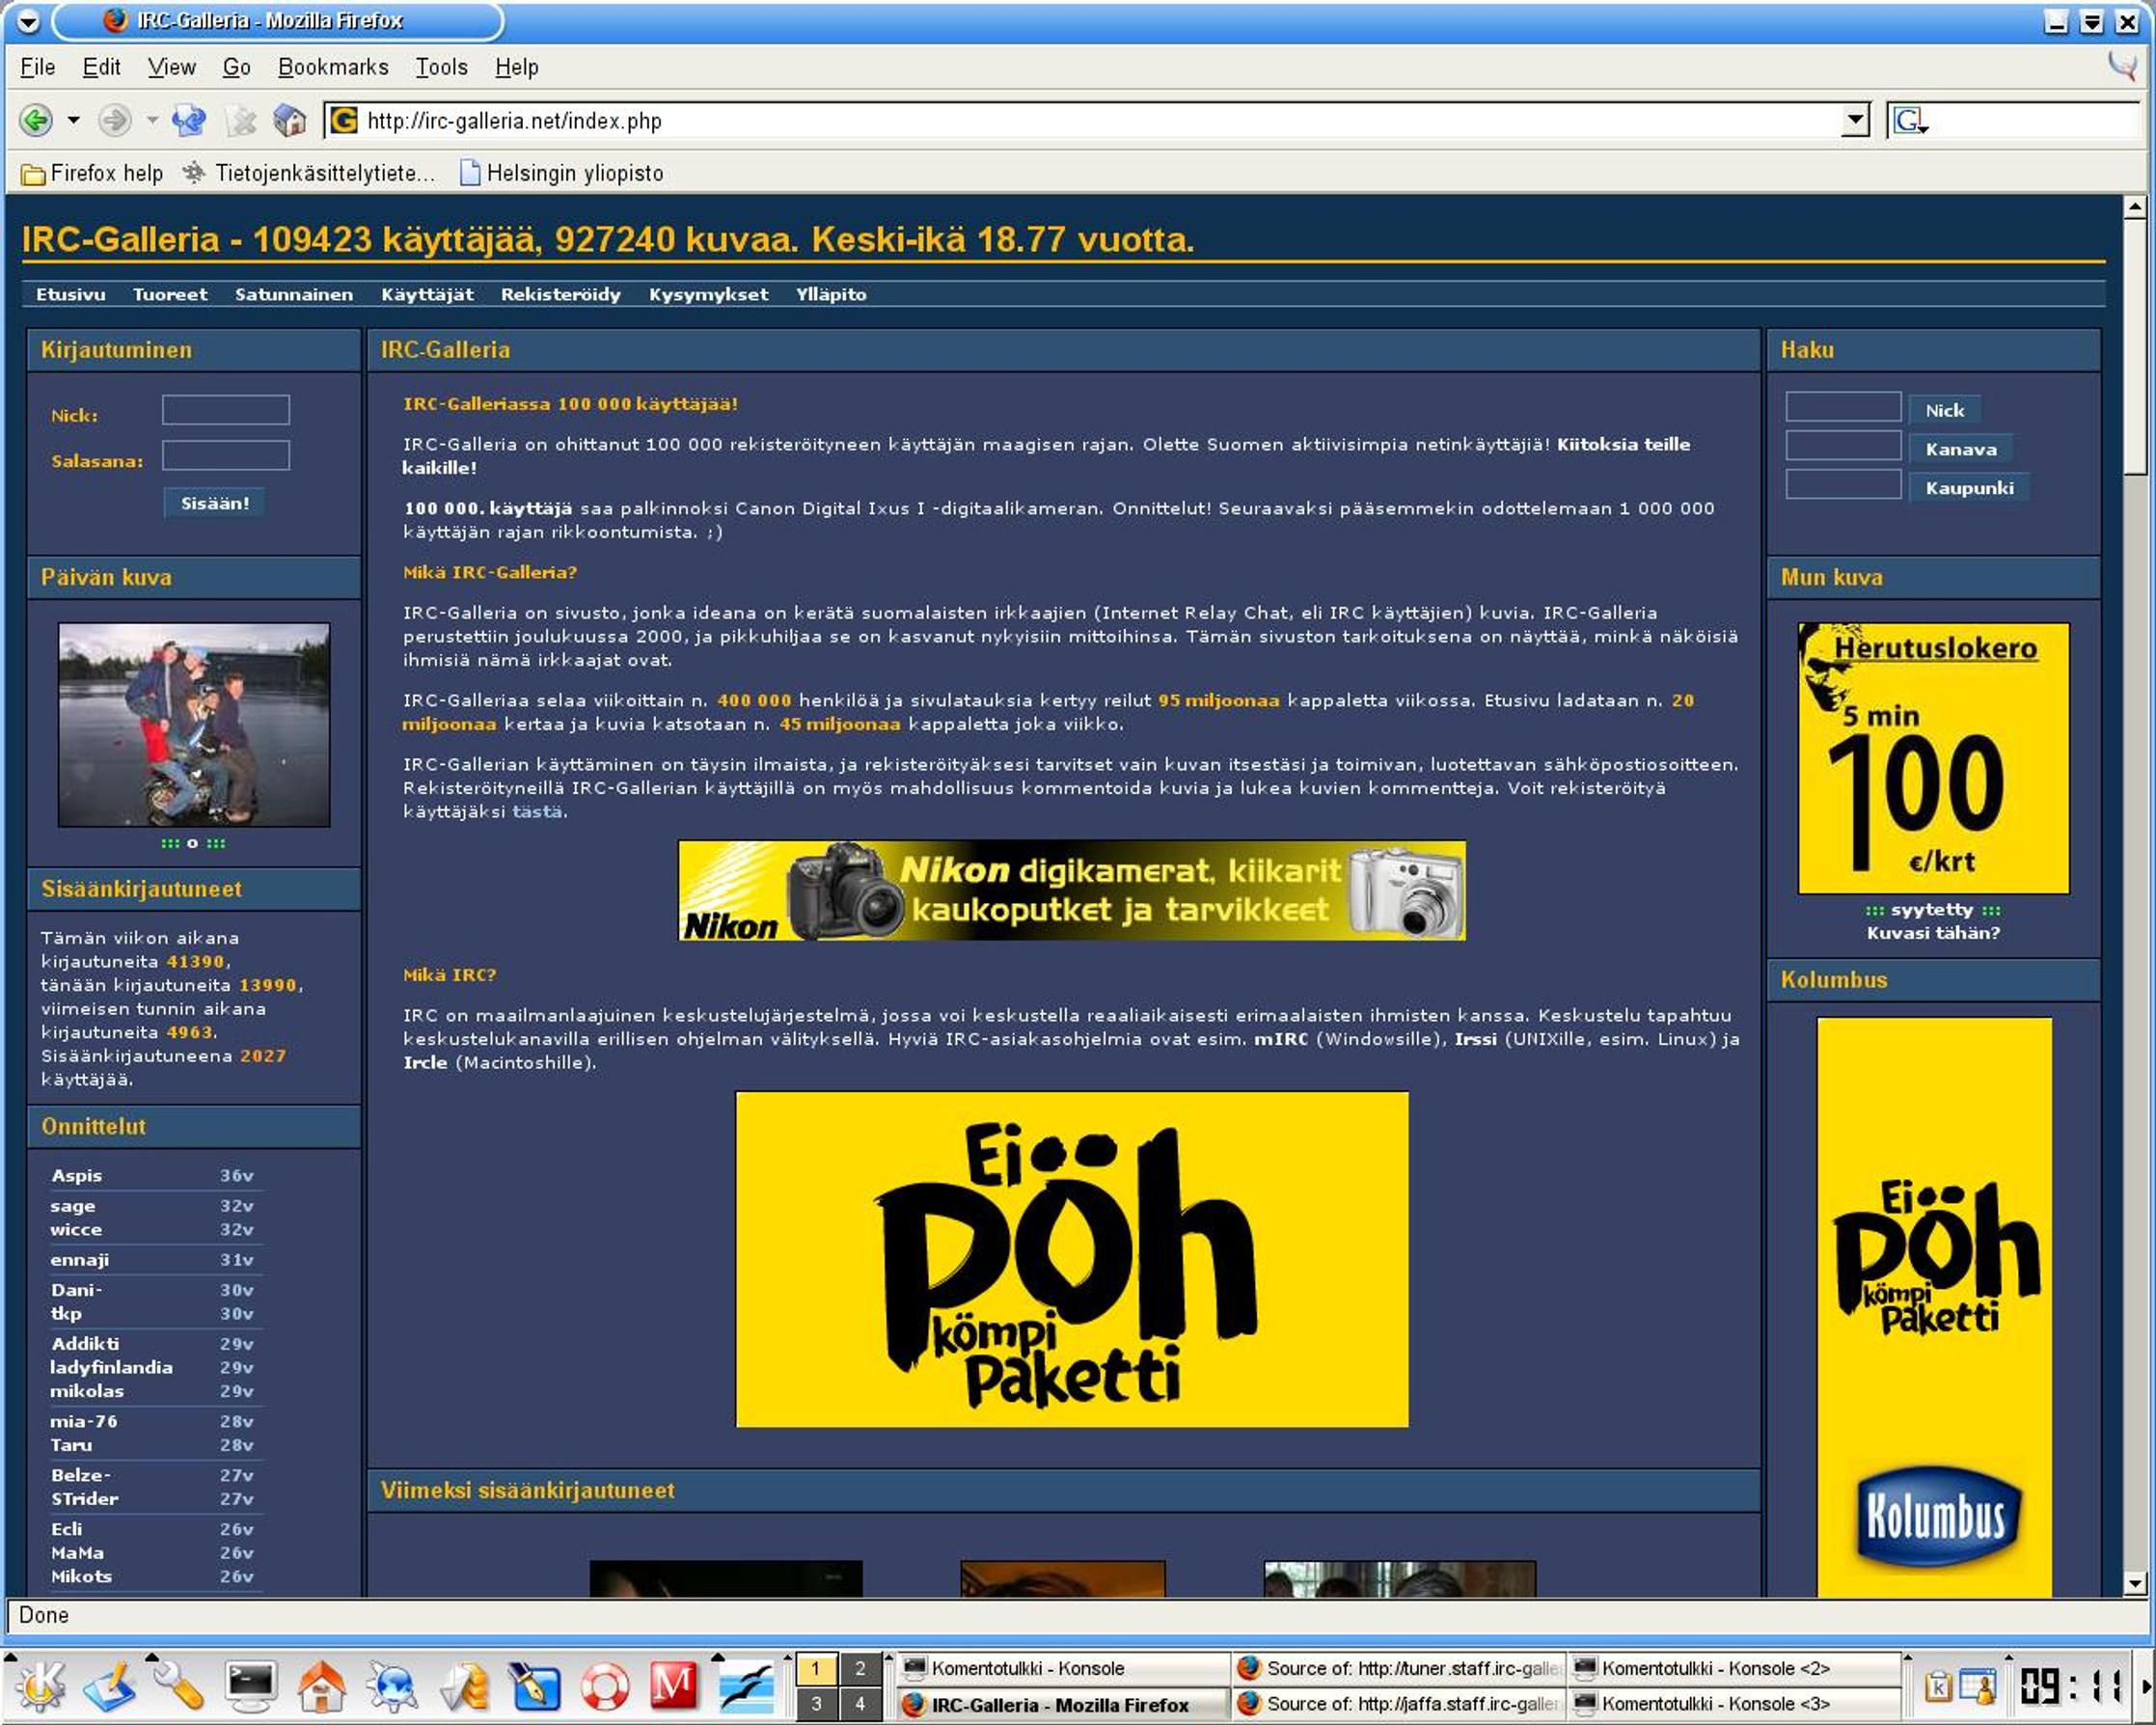The width and height of the screenshot is (2156, 1725).
Task: Open the KDE K menu
Action: [40, 1686]
